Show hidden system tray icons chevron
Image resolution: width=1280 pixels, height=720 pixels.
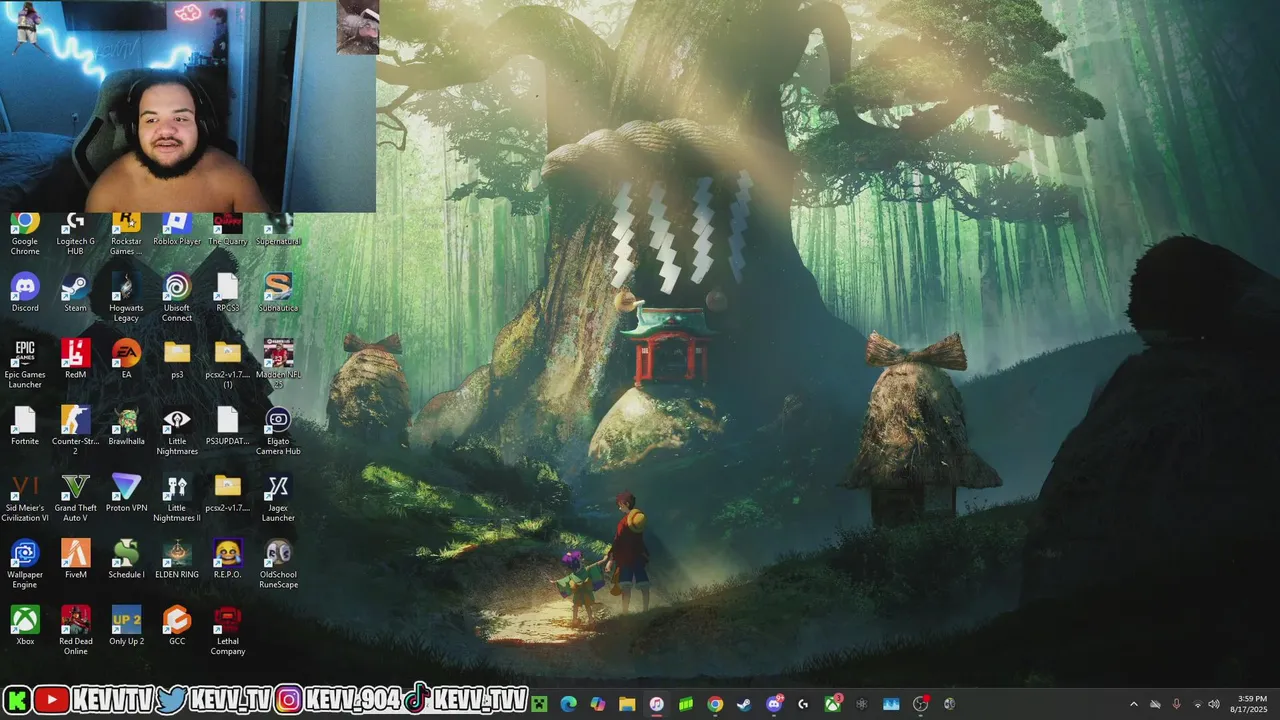1133,705
